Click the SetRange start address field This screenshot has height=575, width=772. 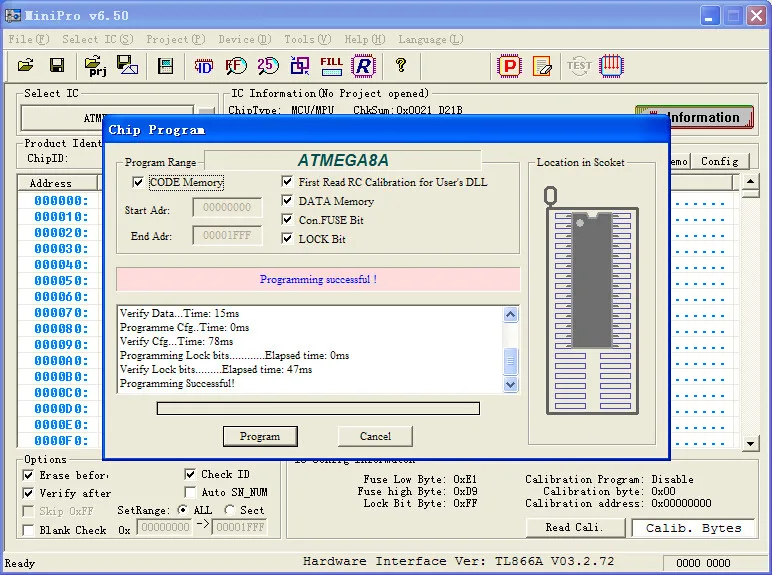coord(165,527)
